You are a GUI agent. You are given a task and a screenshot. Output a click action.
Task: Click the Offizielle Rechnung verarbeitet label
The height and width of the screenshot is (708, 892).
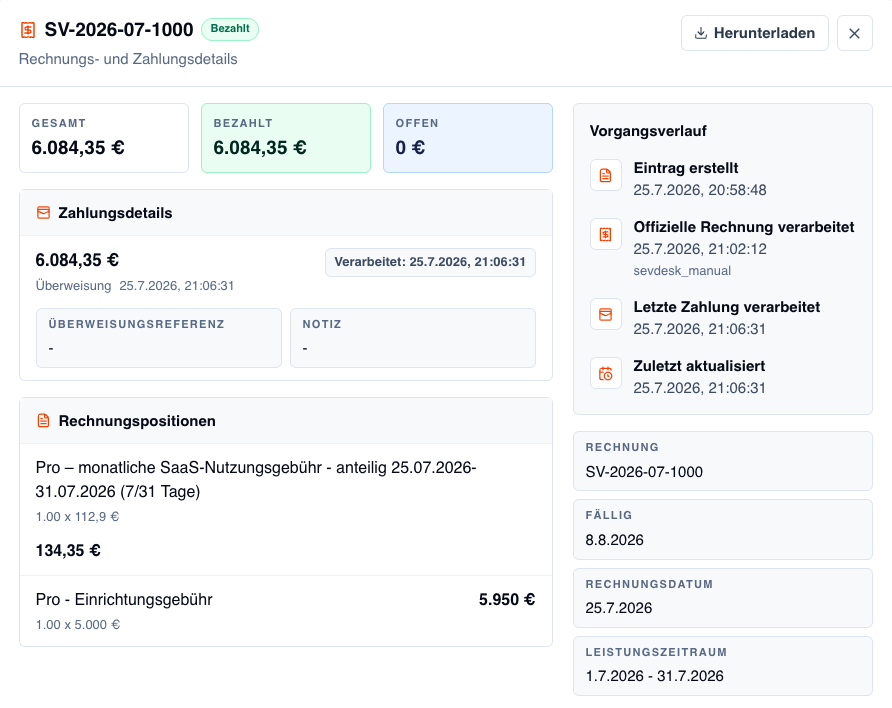tap(744, 227)
